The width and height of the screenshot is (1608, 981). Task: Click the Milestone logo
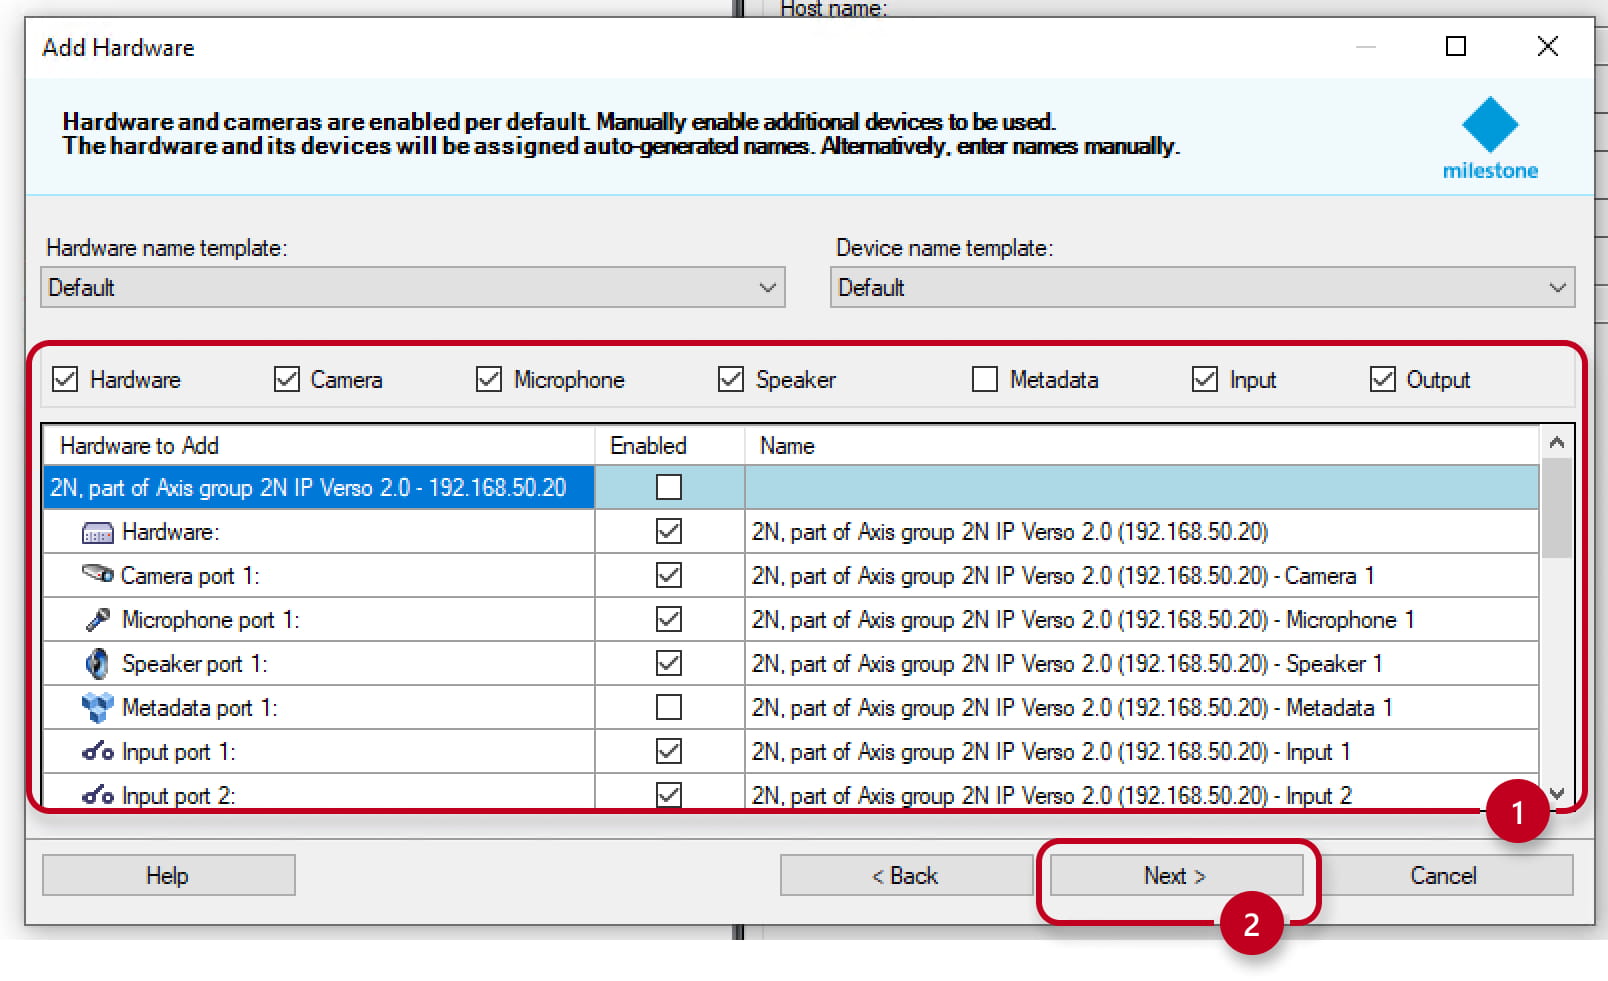coord(1490,139)
